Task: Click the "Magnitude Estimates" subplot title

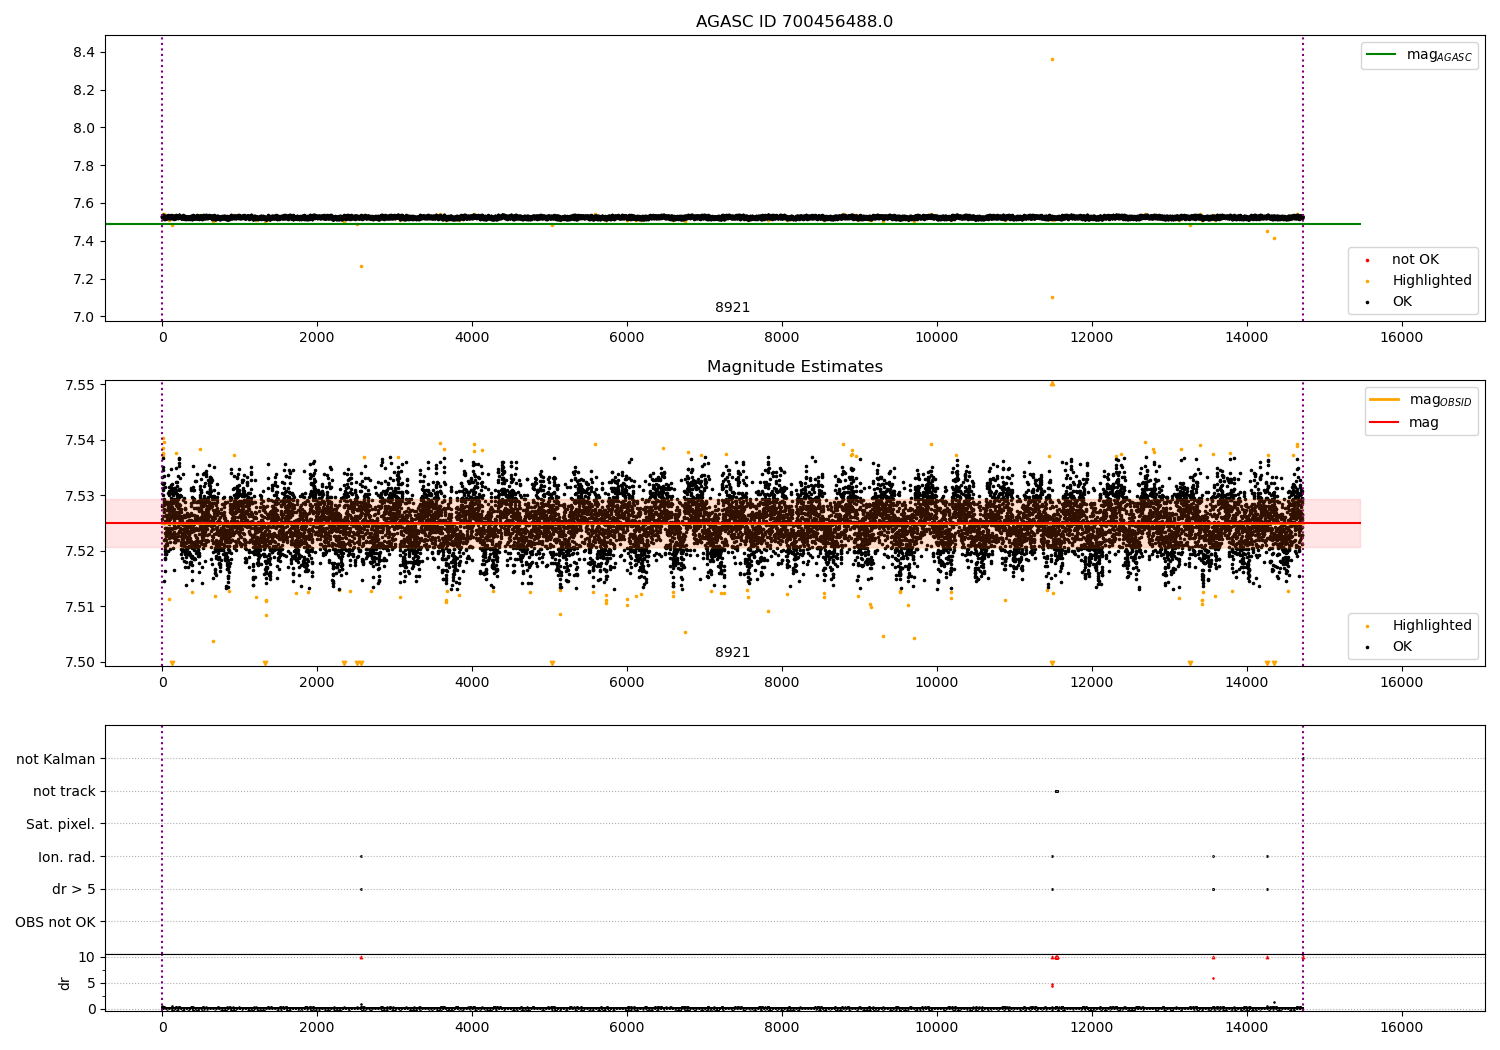Action: tap(794, 367)
